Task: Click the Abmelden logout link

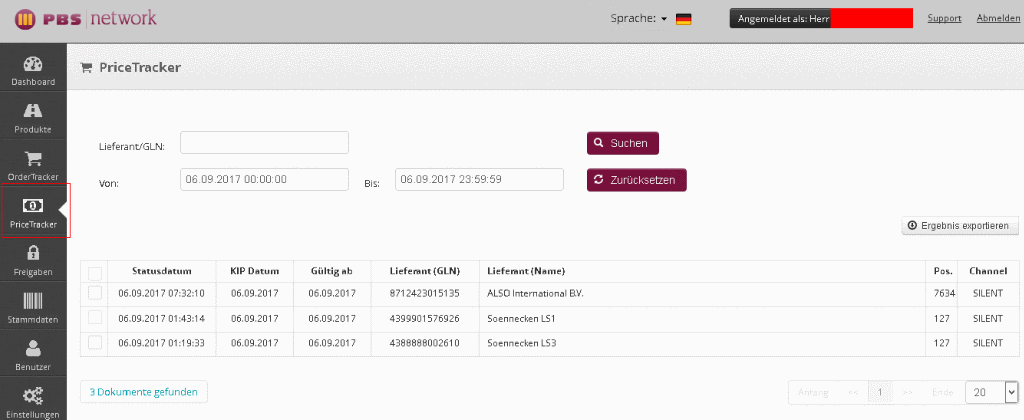Action: point(999,18)
